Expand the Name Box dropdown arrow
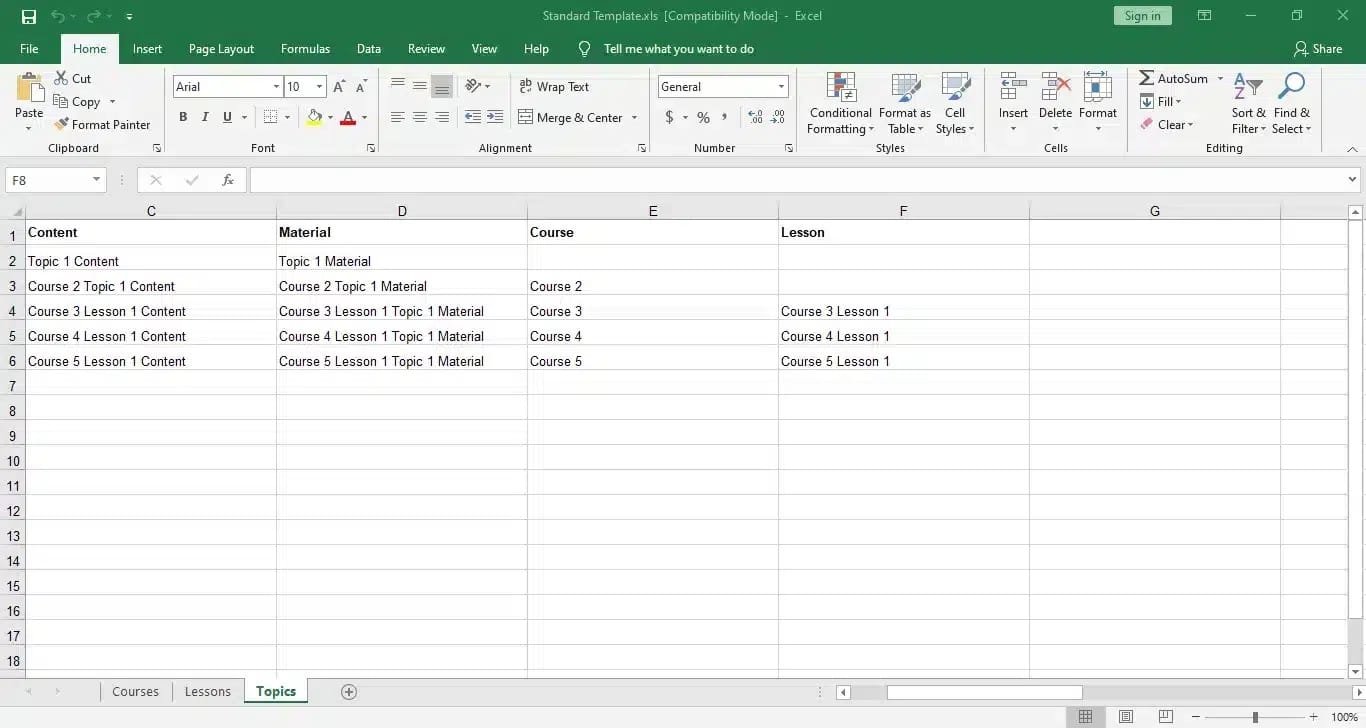Viewport: 1366px width, 728px height. [96, 180]
